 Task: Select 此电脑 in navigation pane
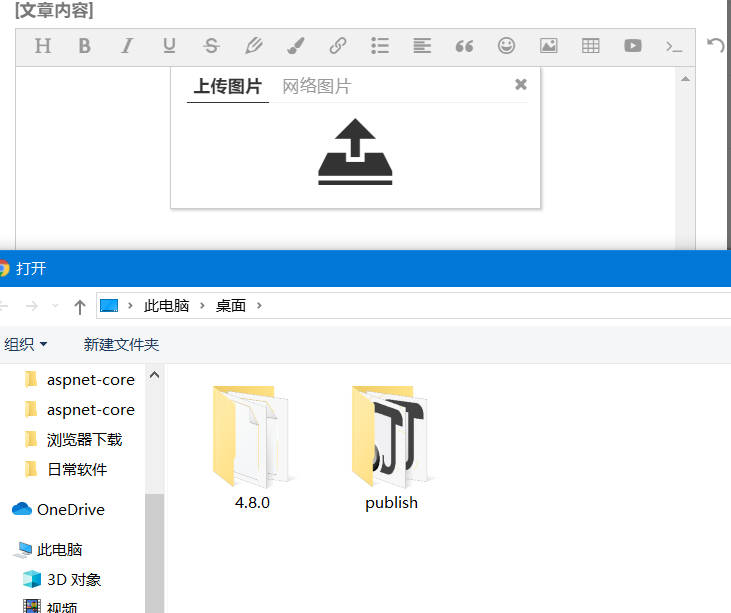pyautogui.click(x=48, y=550)
